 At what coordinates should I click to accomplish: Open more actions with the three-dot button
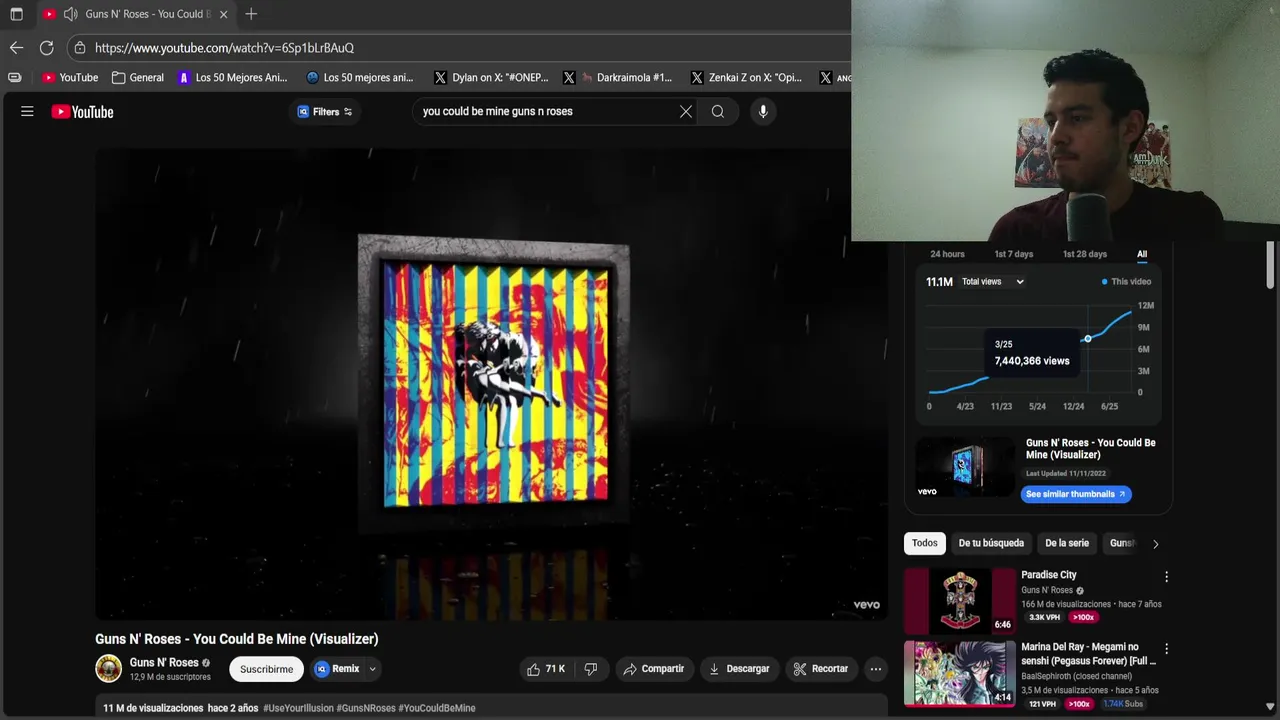tap(875, 669)
